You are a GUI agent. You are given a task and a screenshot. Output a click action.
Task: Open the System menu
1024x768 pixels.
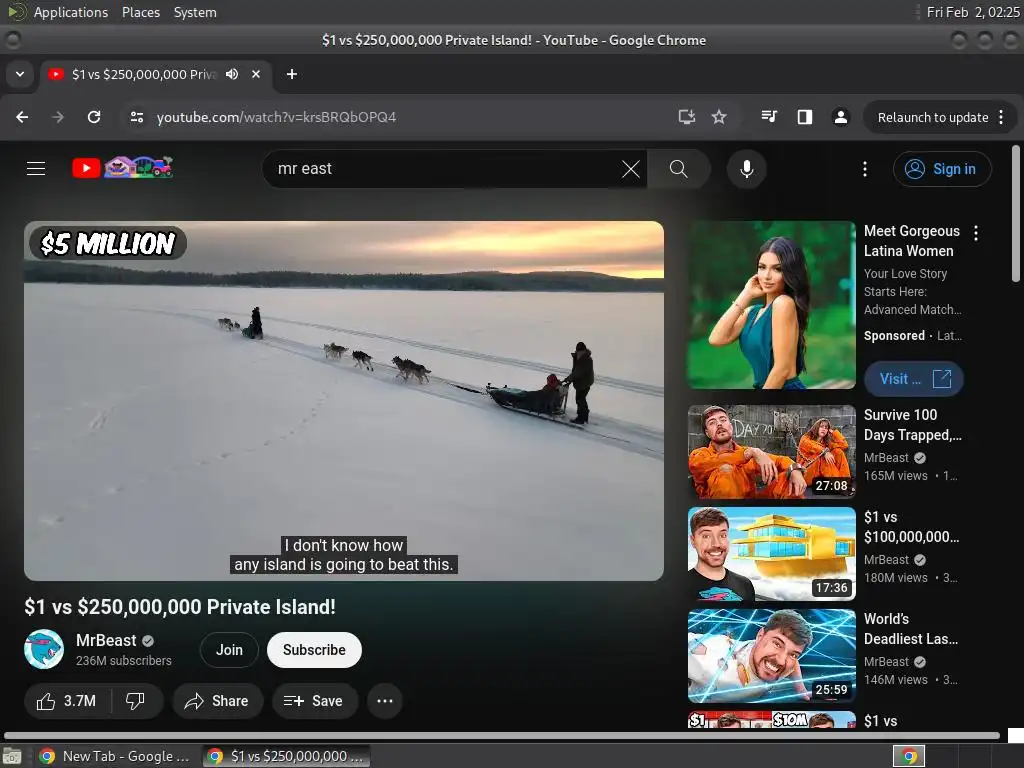point(195,12)
